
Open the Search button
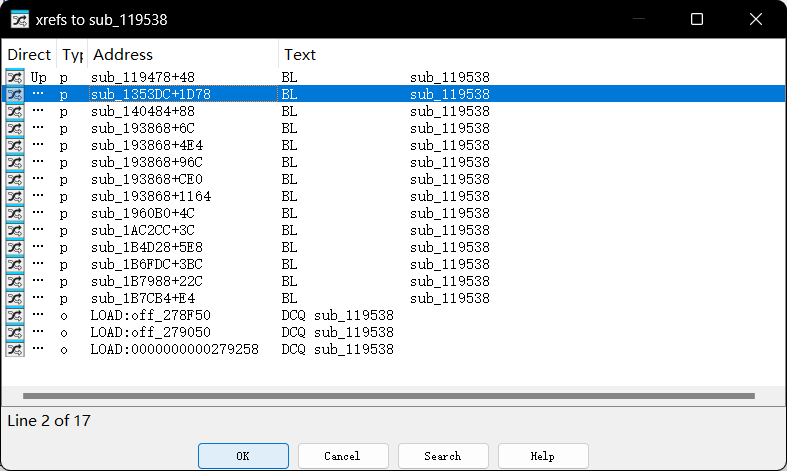443,456
